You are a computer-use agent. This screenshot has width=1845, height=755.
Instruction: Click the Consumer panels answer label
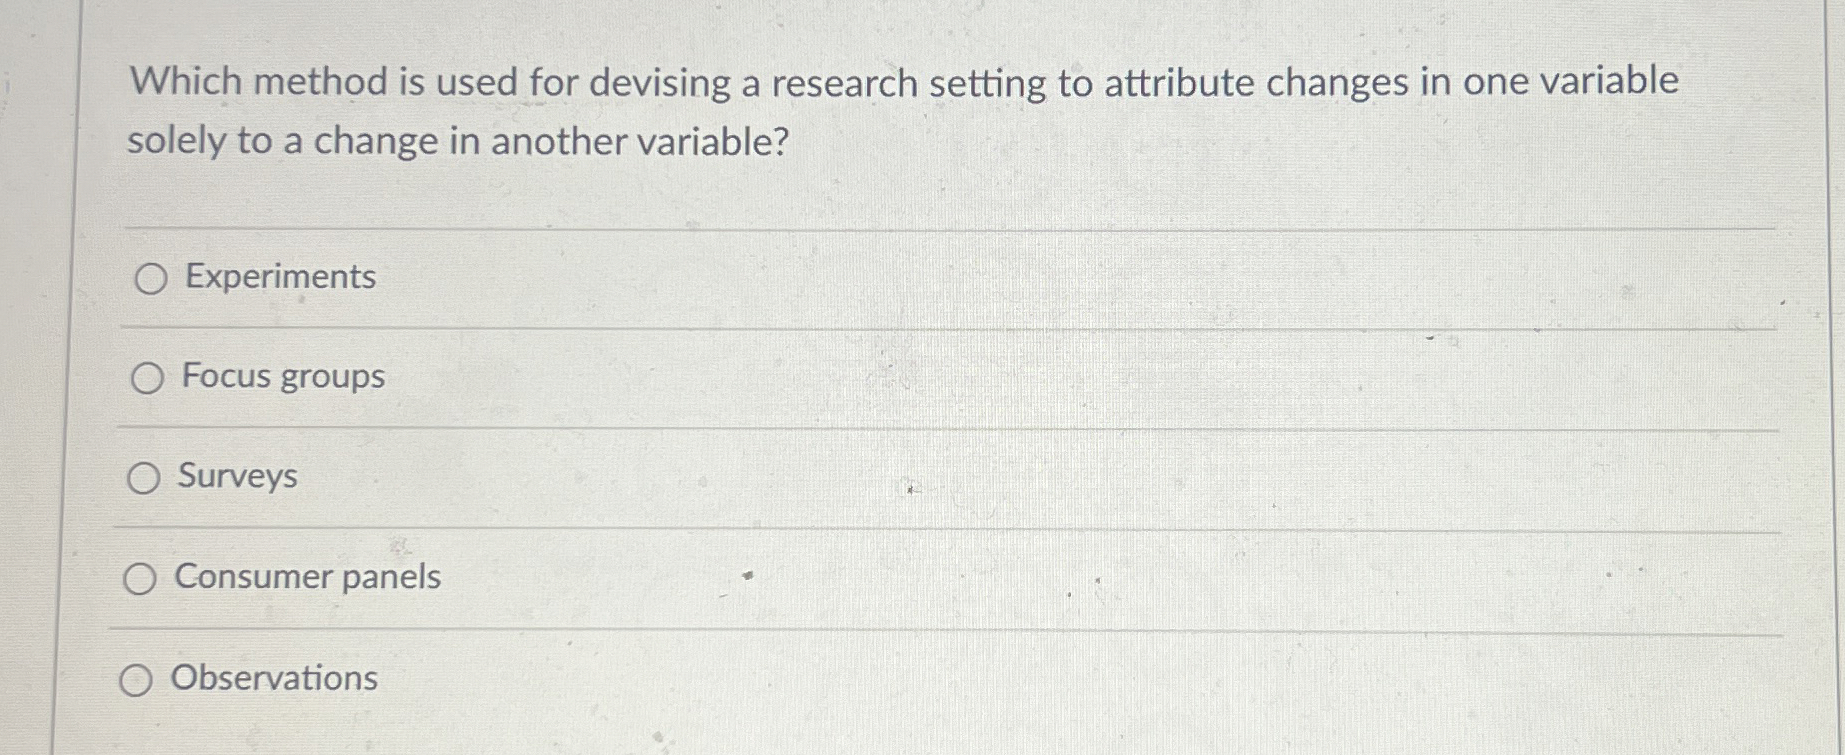coord(306,578)
